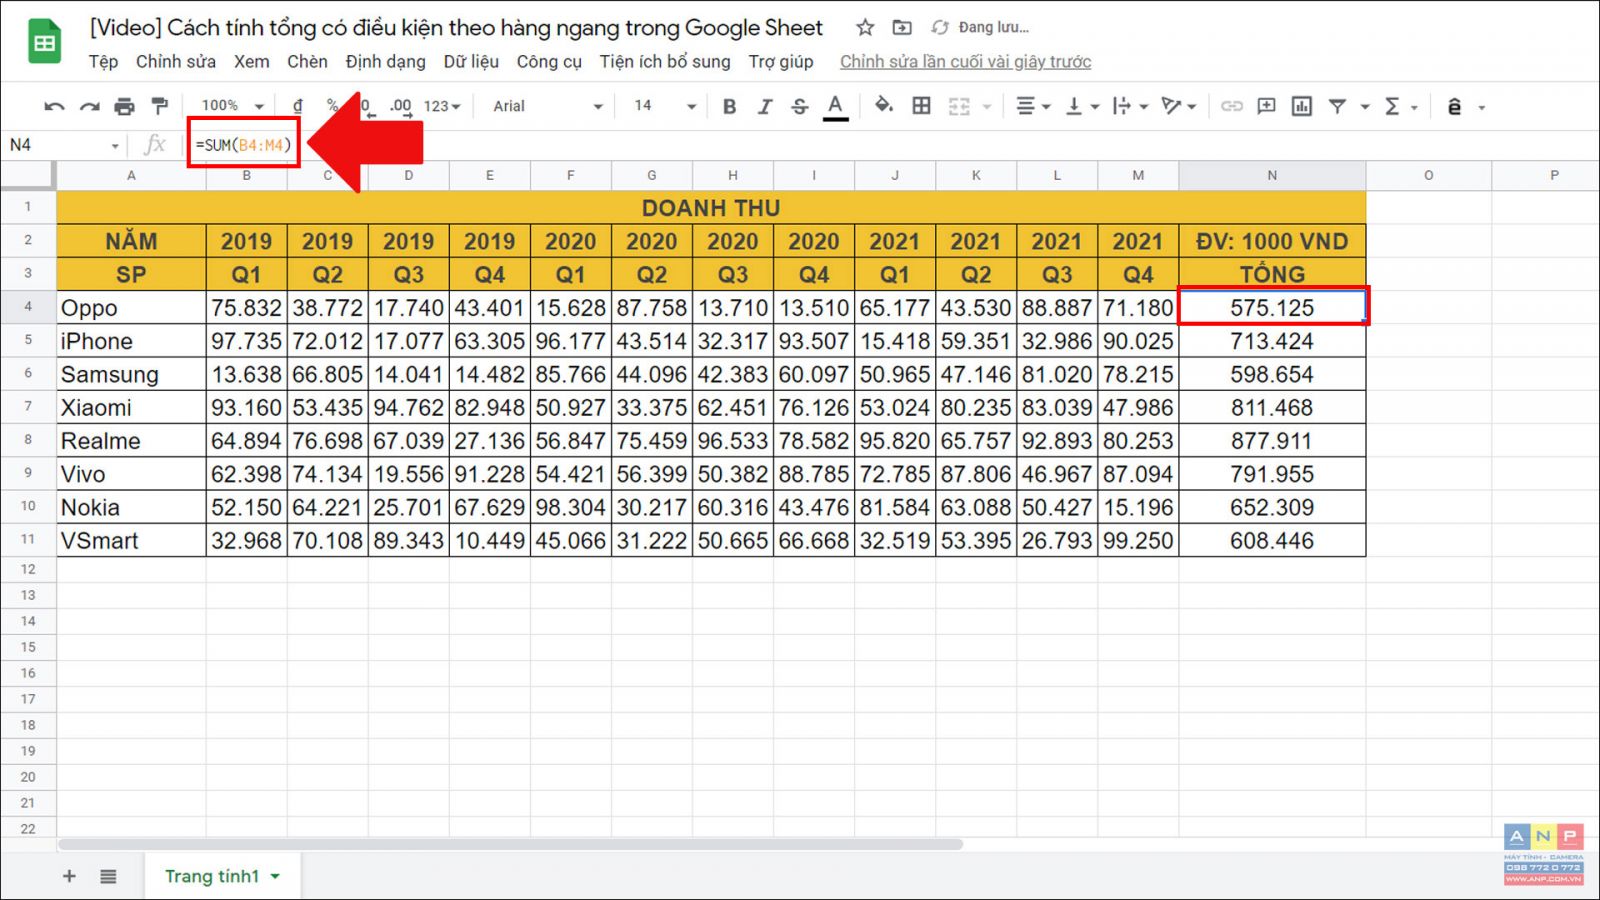Click the document title text
The height and width of the screenshot is (900, 1600).
point(456,28)
